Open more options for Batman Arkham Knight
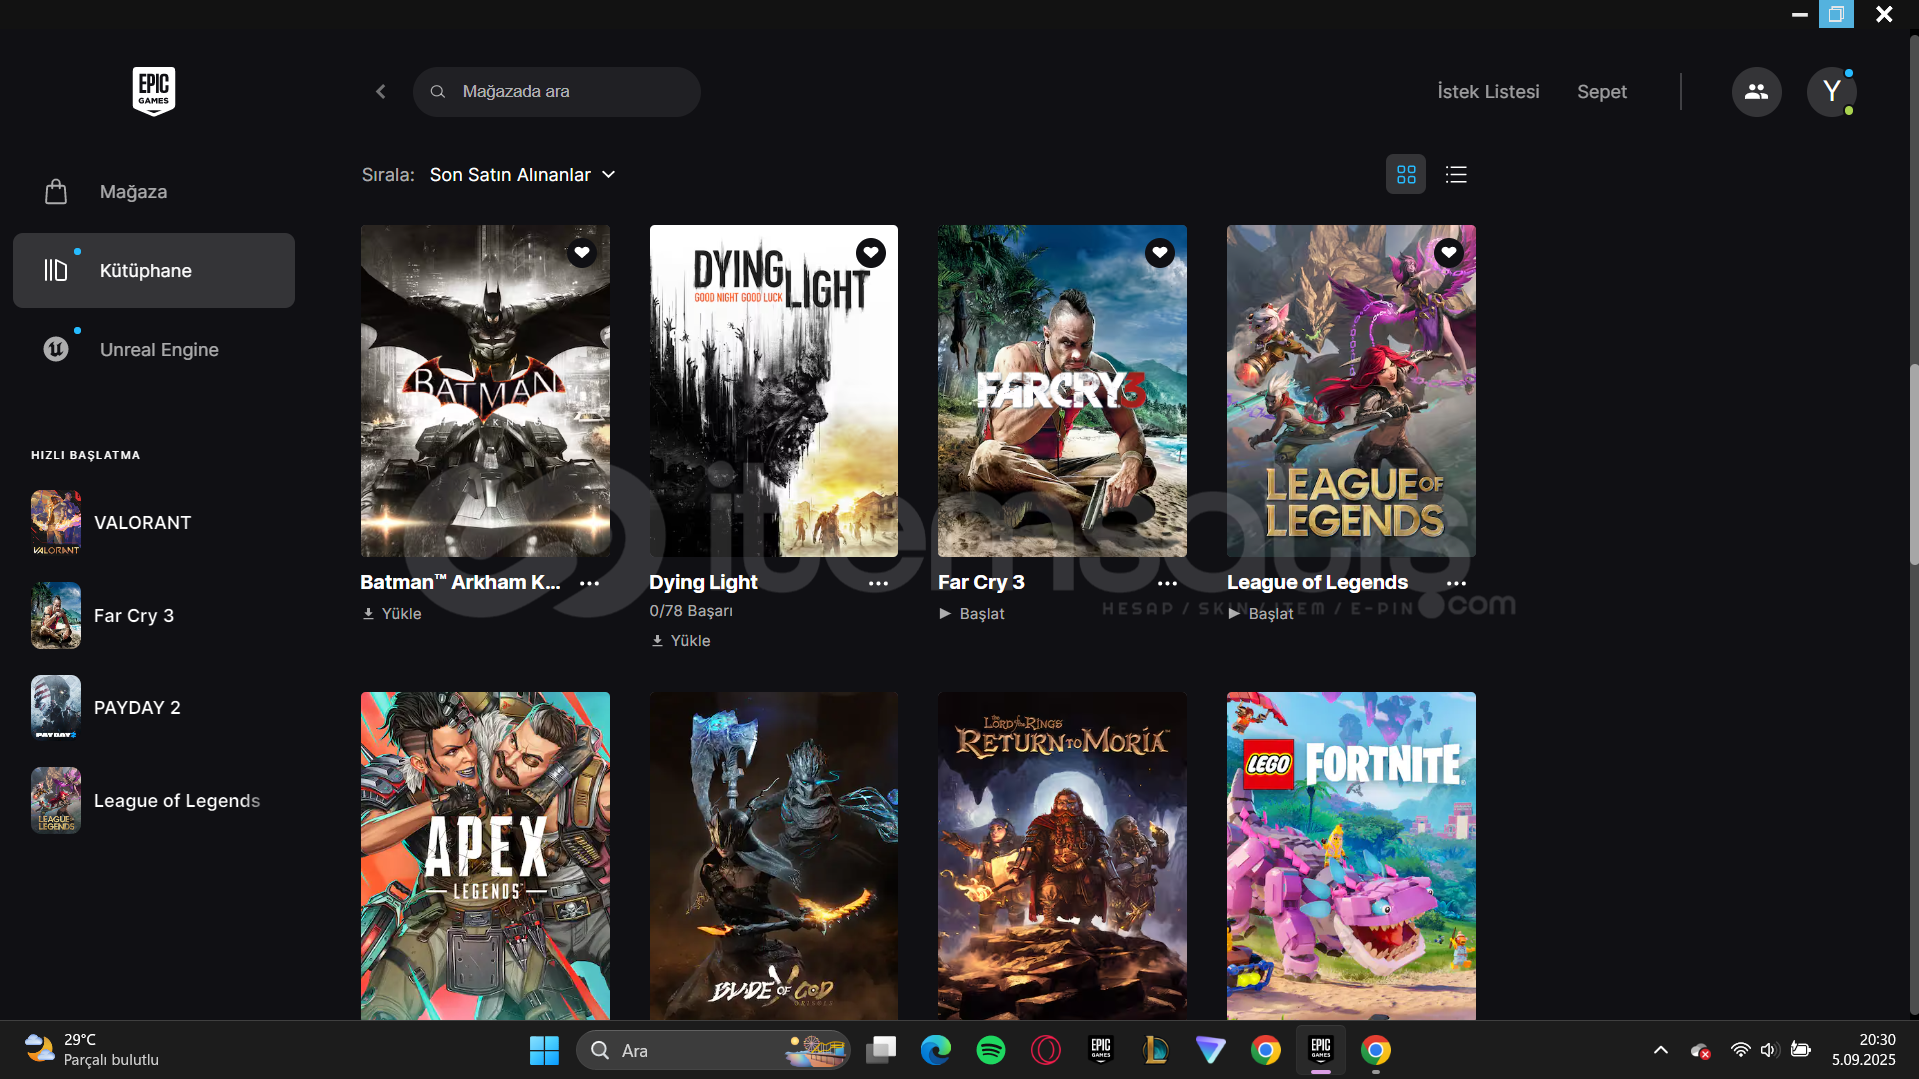The width and height of the screenshot is (1919, 1079). point(590,583)
